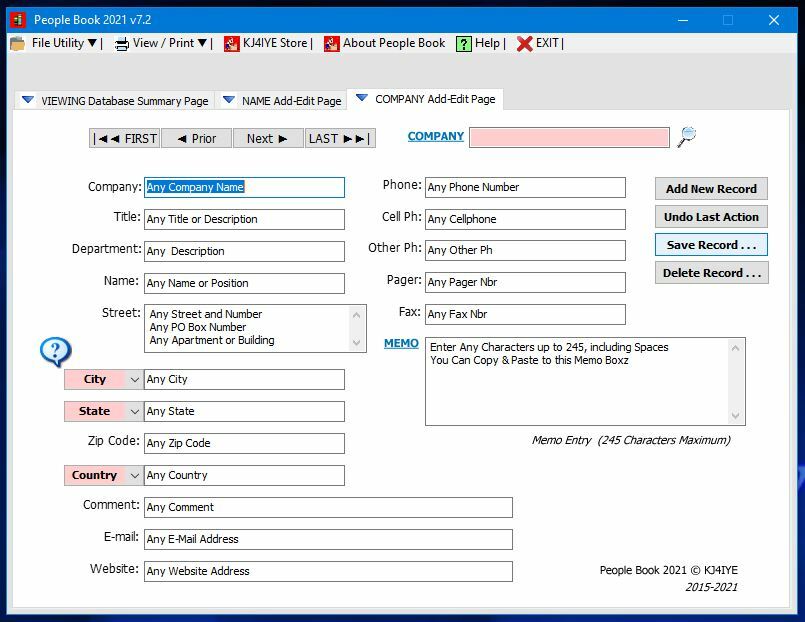Click Memo box scroll up arrow
The image size is (805, 622).
point(736,348)
